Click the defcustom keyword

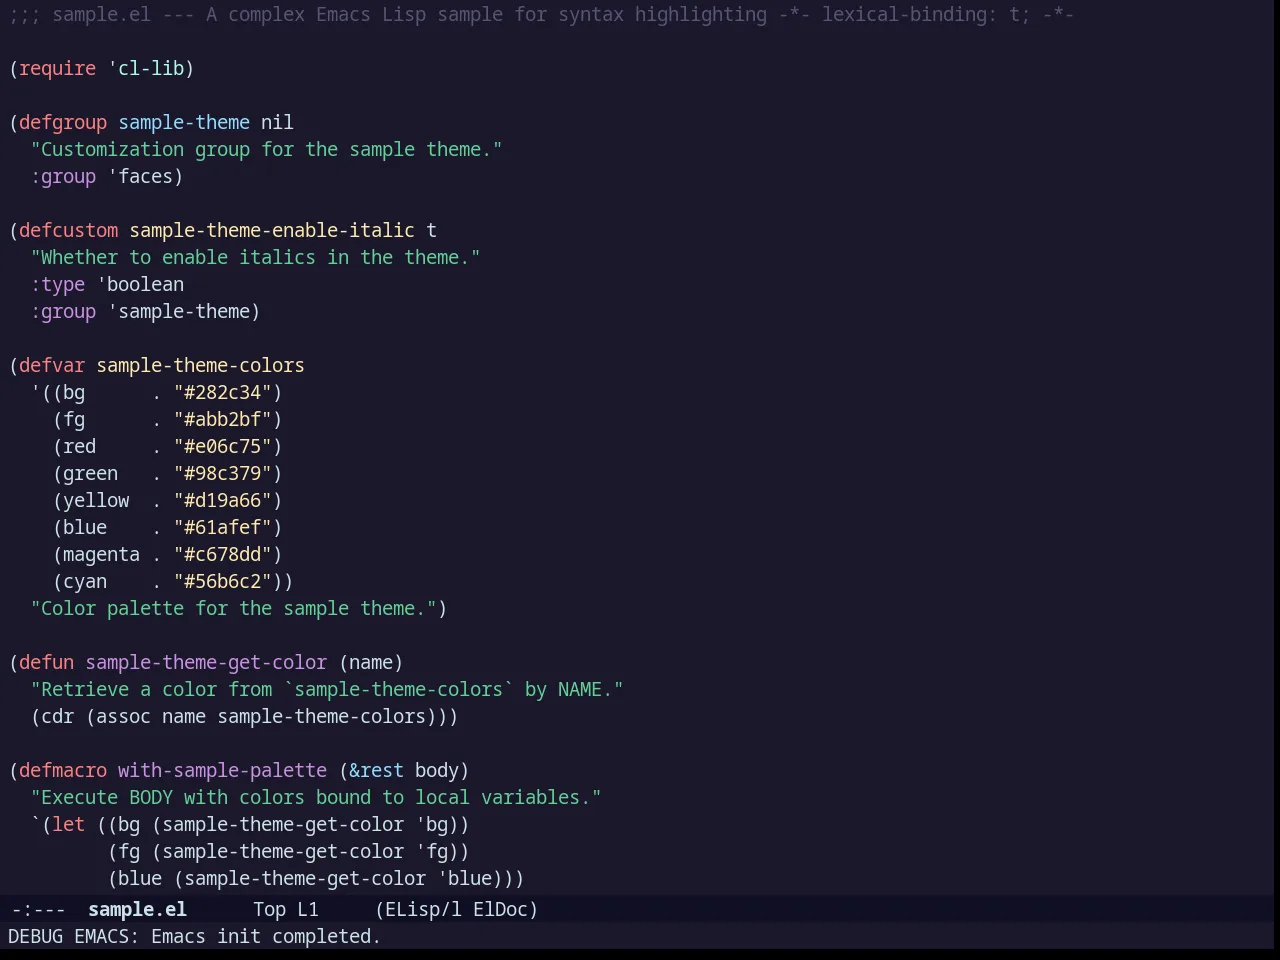click(x=69, y=230)
